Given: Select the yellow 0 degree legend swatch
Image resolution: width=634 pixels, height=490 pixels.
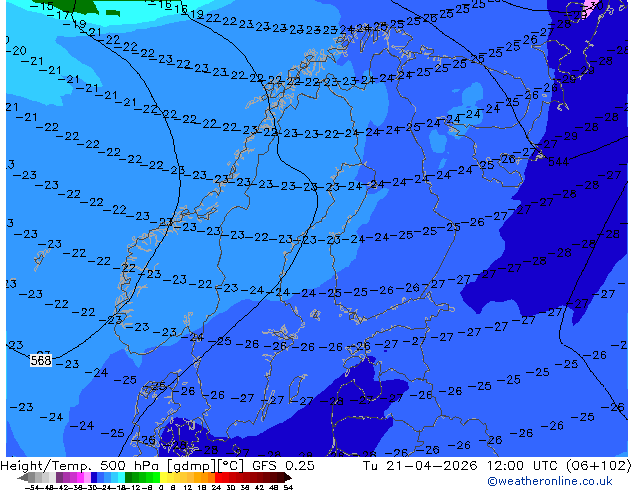Looking at the screenshot, I should click(163, 478).
